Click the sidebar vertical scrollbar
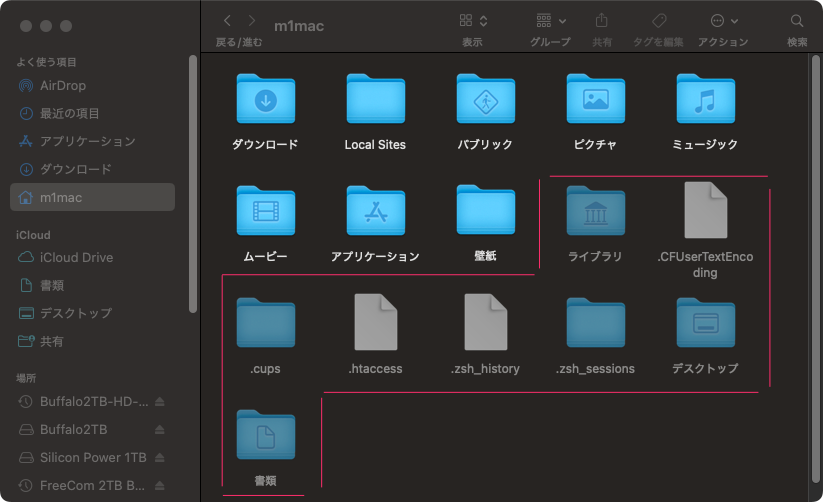 pyautogui.click(x=193, y=180)
